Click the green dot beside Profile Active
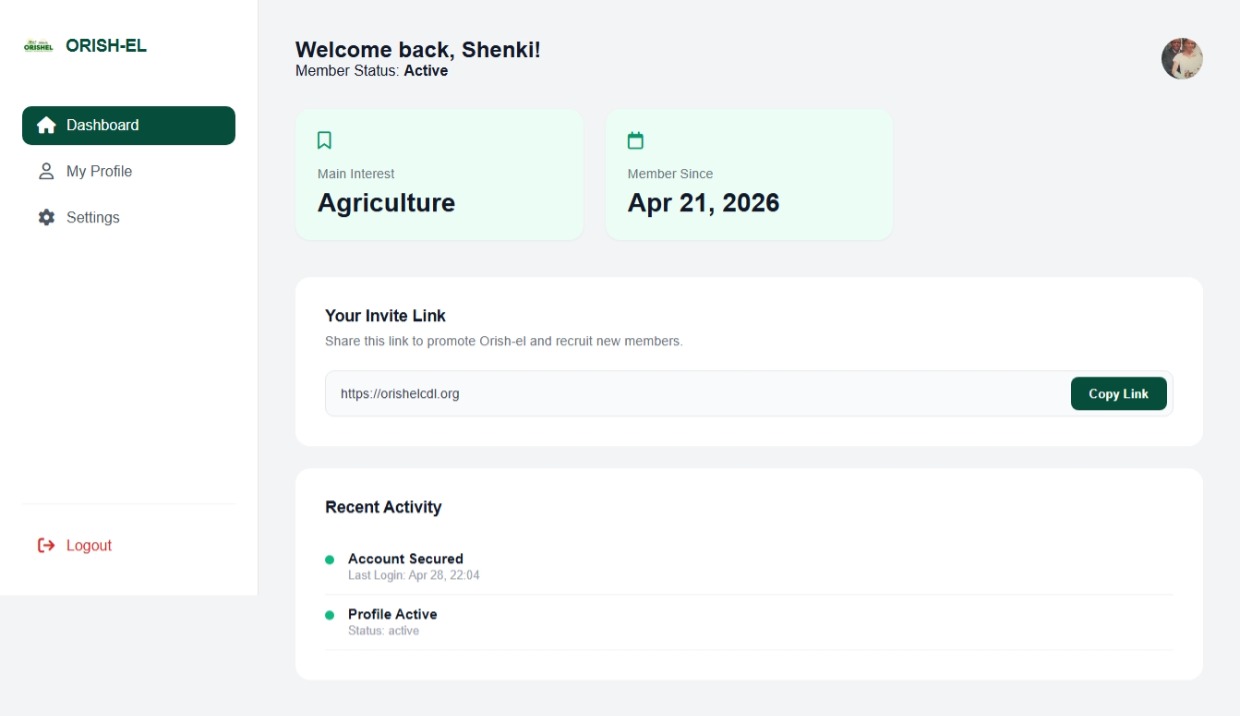The image size is (1240, 716). pos(330,615)
